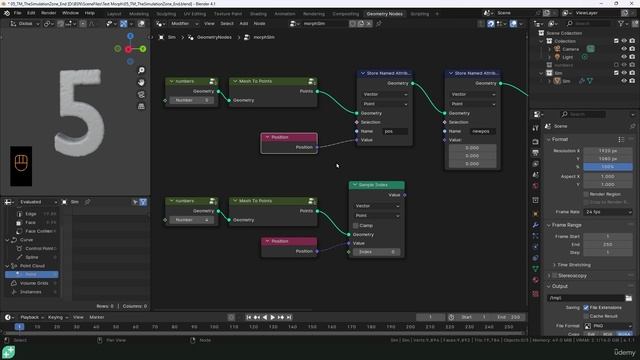Enable the Stereoscopy checkbox
640x360 pixels.
(555, 276)
